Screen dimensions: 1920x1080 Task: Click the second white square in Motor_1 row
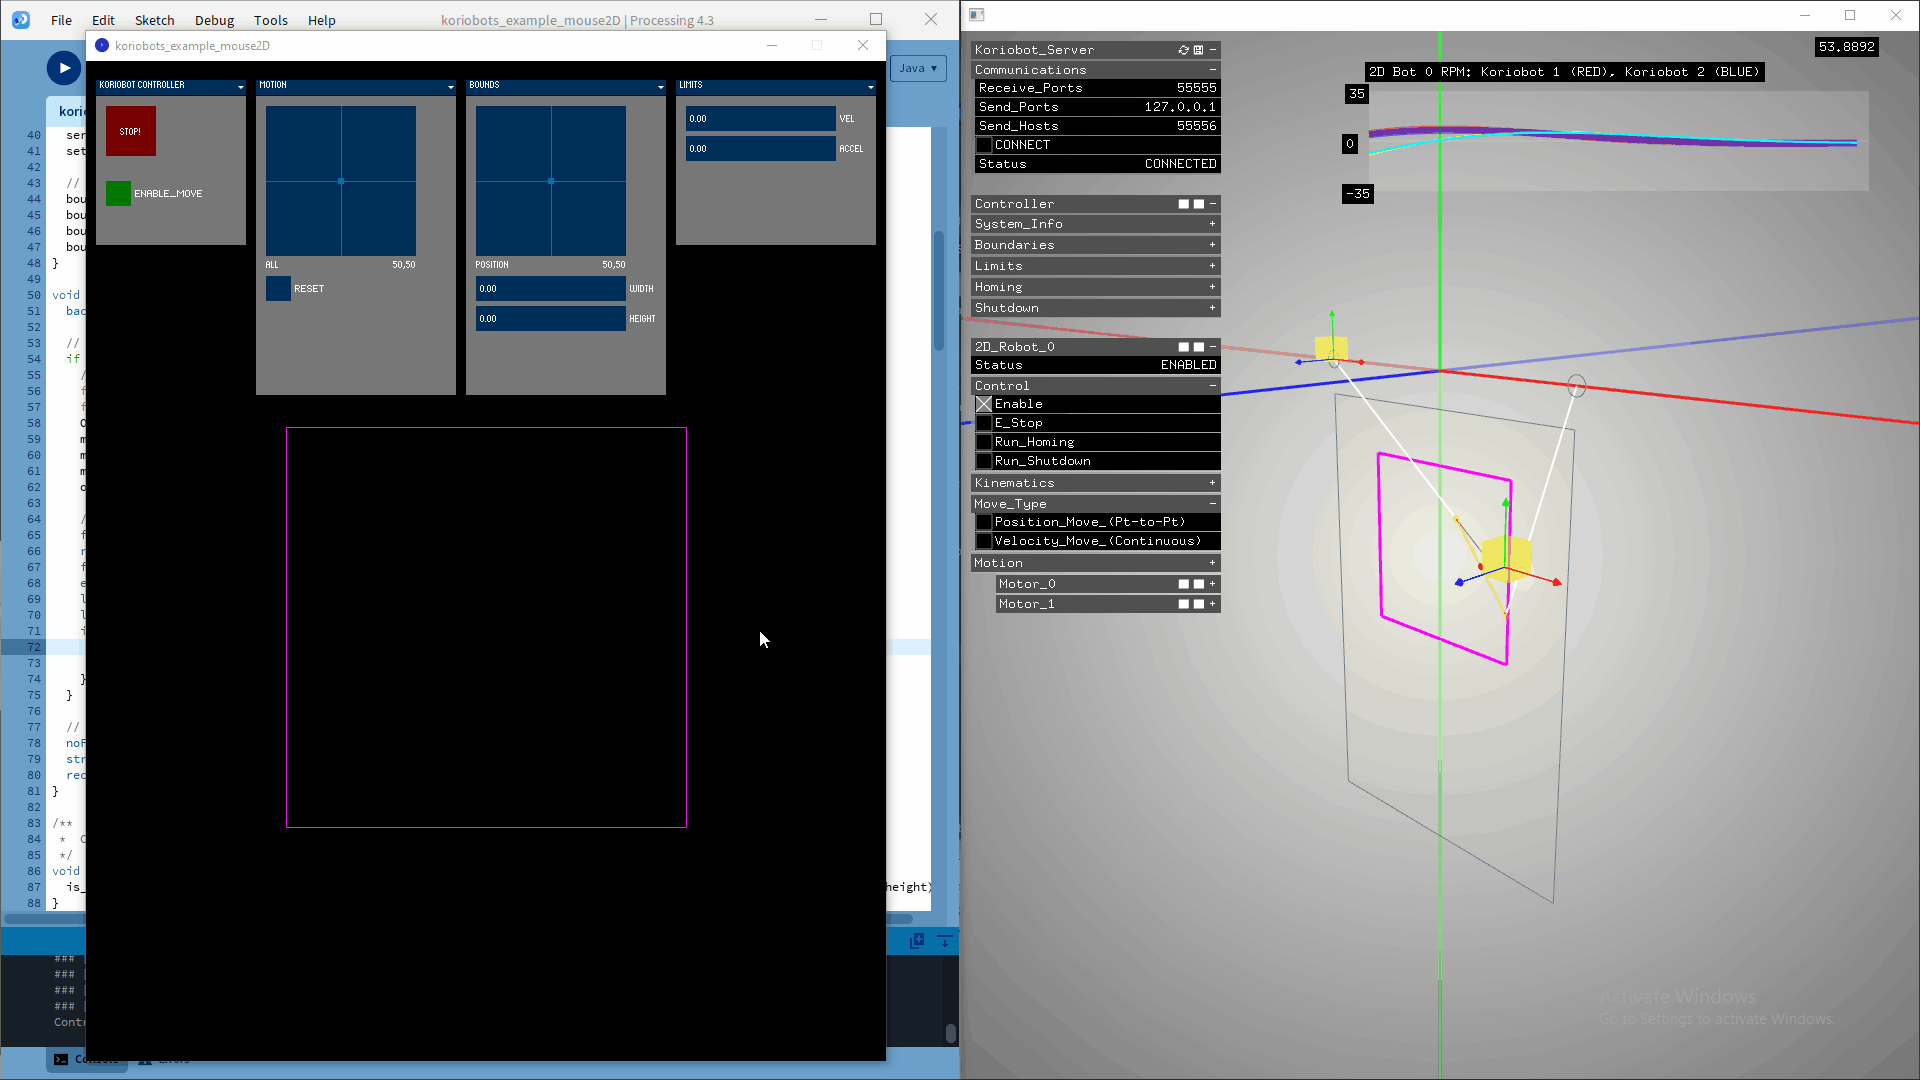point(1198,604)
